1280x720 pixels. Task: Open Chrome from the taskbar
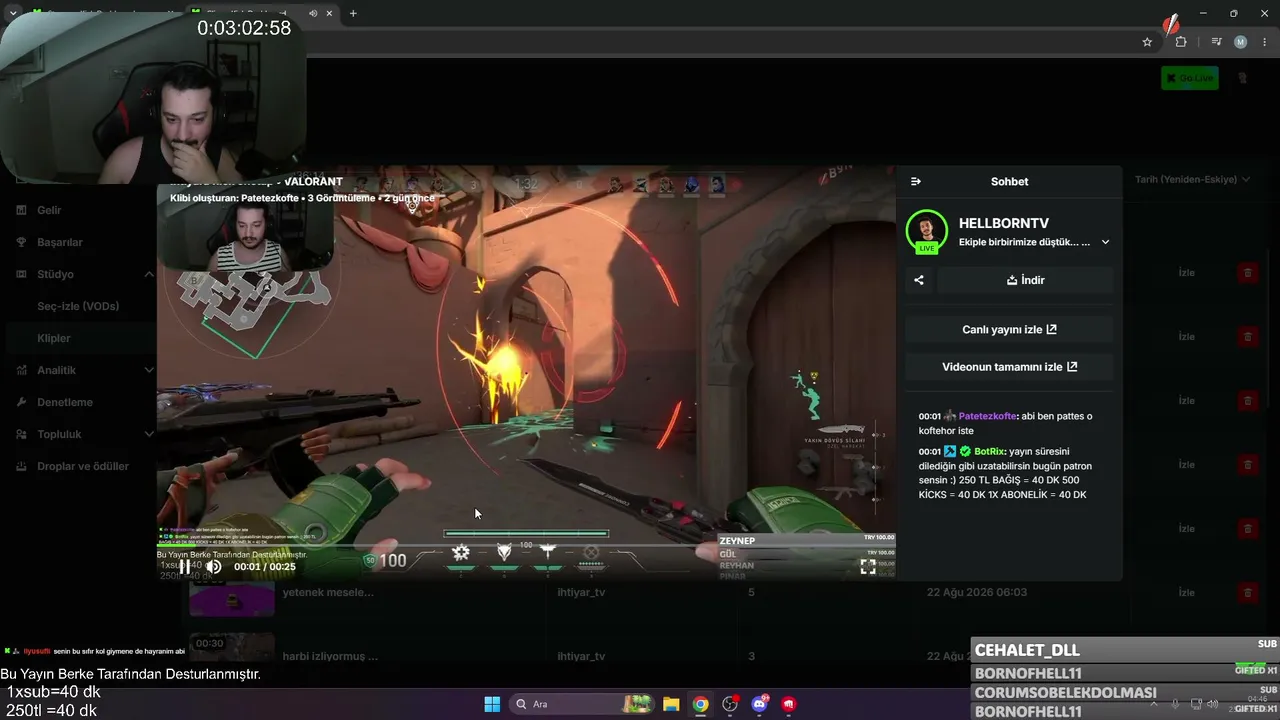click(701, 704)
